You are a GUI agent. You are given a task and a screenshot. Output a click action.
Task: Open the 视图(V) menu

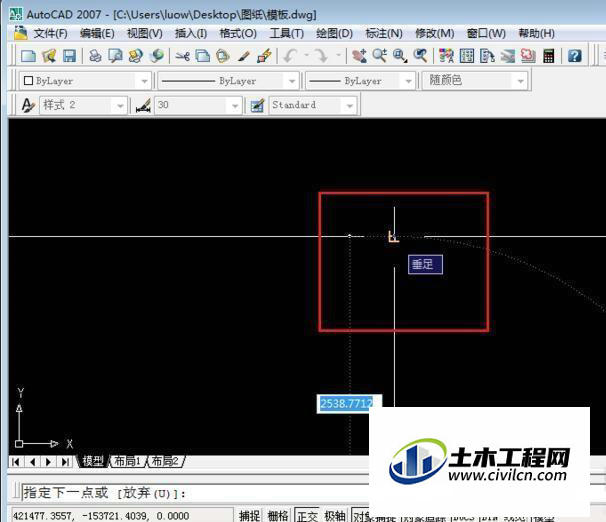point(145,34)
